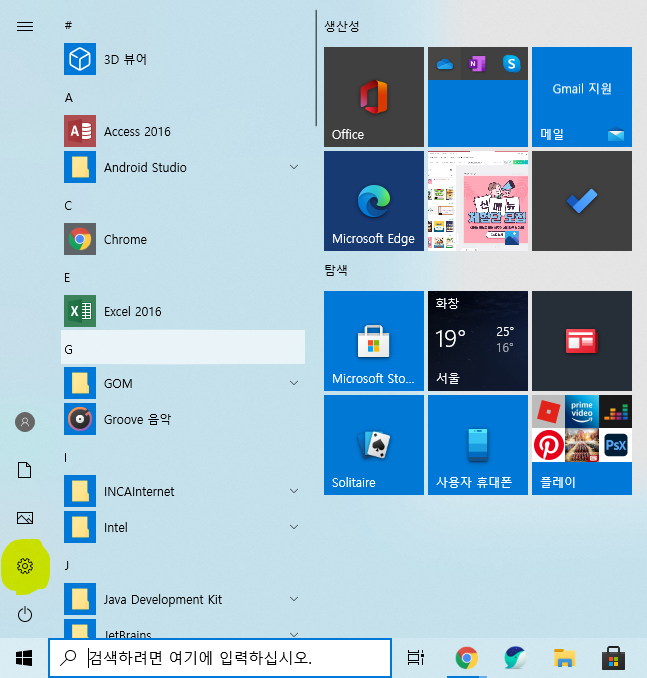Open the 플레이 tile label
This screenshot has height=678, width=647.
tap(558, 482)
